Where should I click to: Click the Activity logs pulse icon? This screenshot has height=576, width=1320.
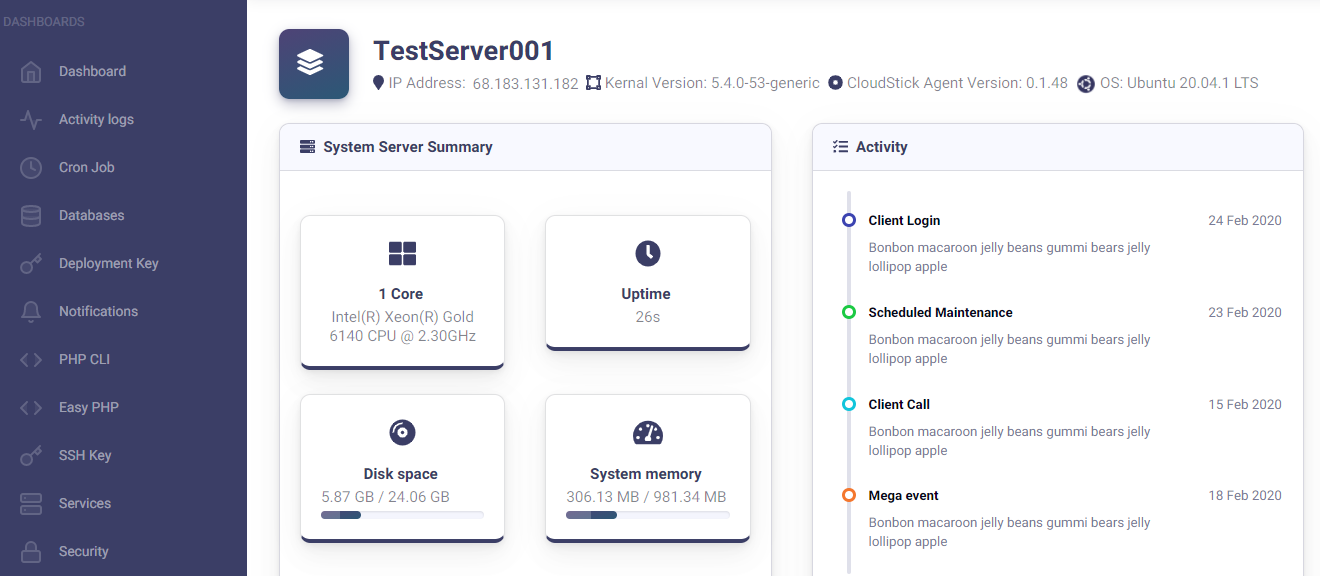[x=31, y=120]
